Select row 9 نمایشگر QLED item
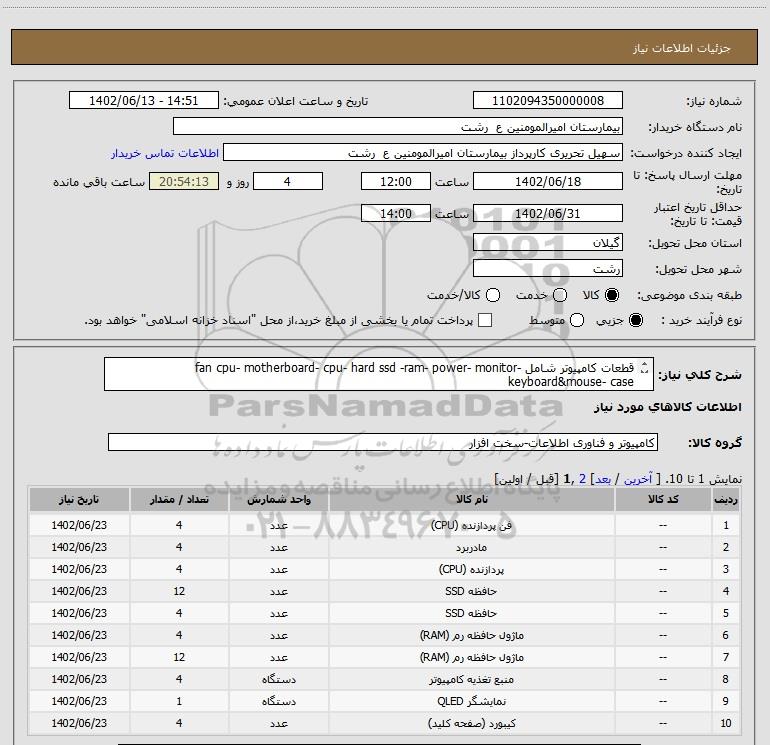This screenshot has width=770, height=745. tap(384, 701)
